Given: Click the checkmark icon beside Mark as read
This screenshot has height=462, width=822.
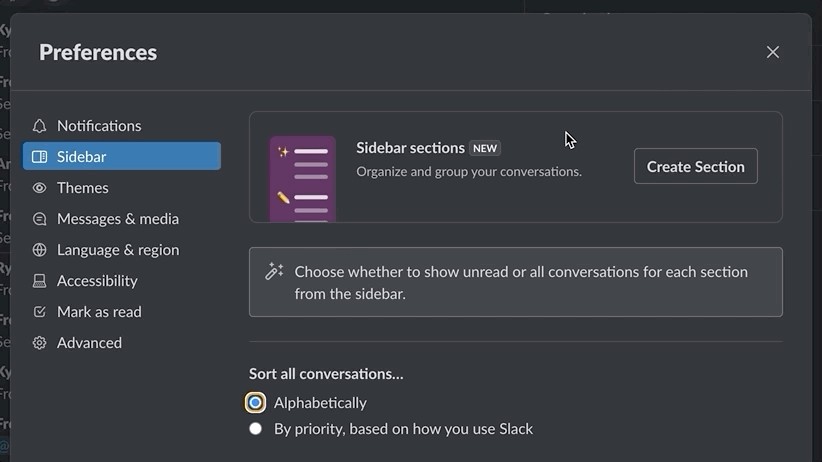Looking at the screenshot, I should pos(39,311).
